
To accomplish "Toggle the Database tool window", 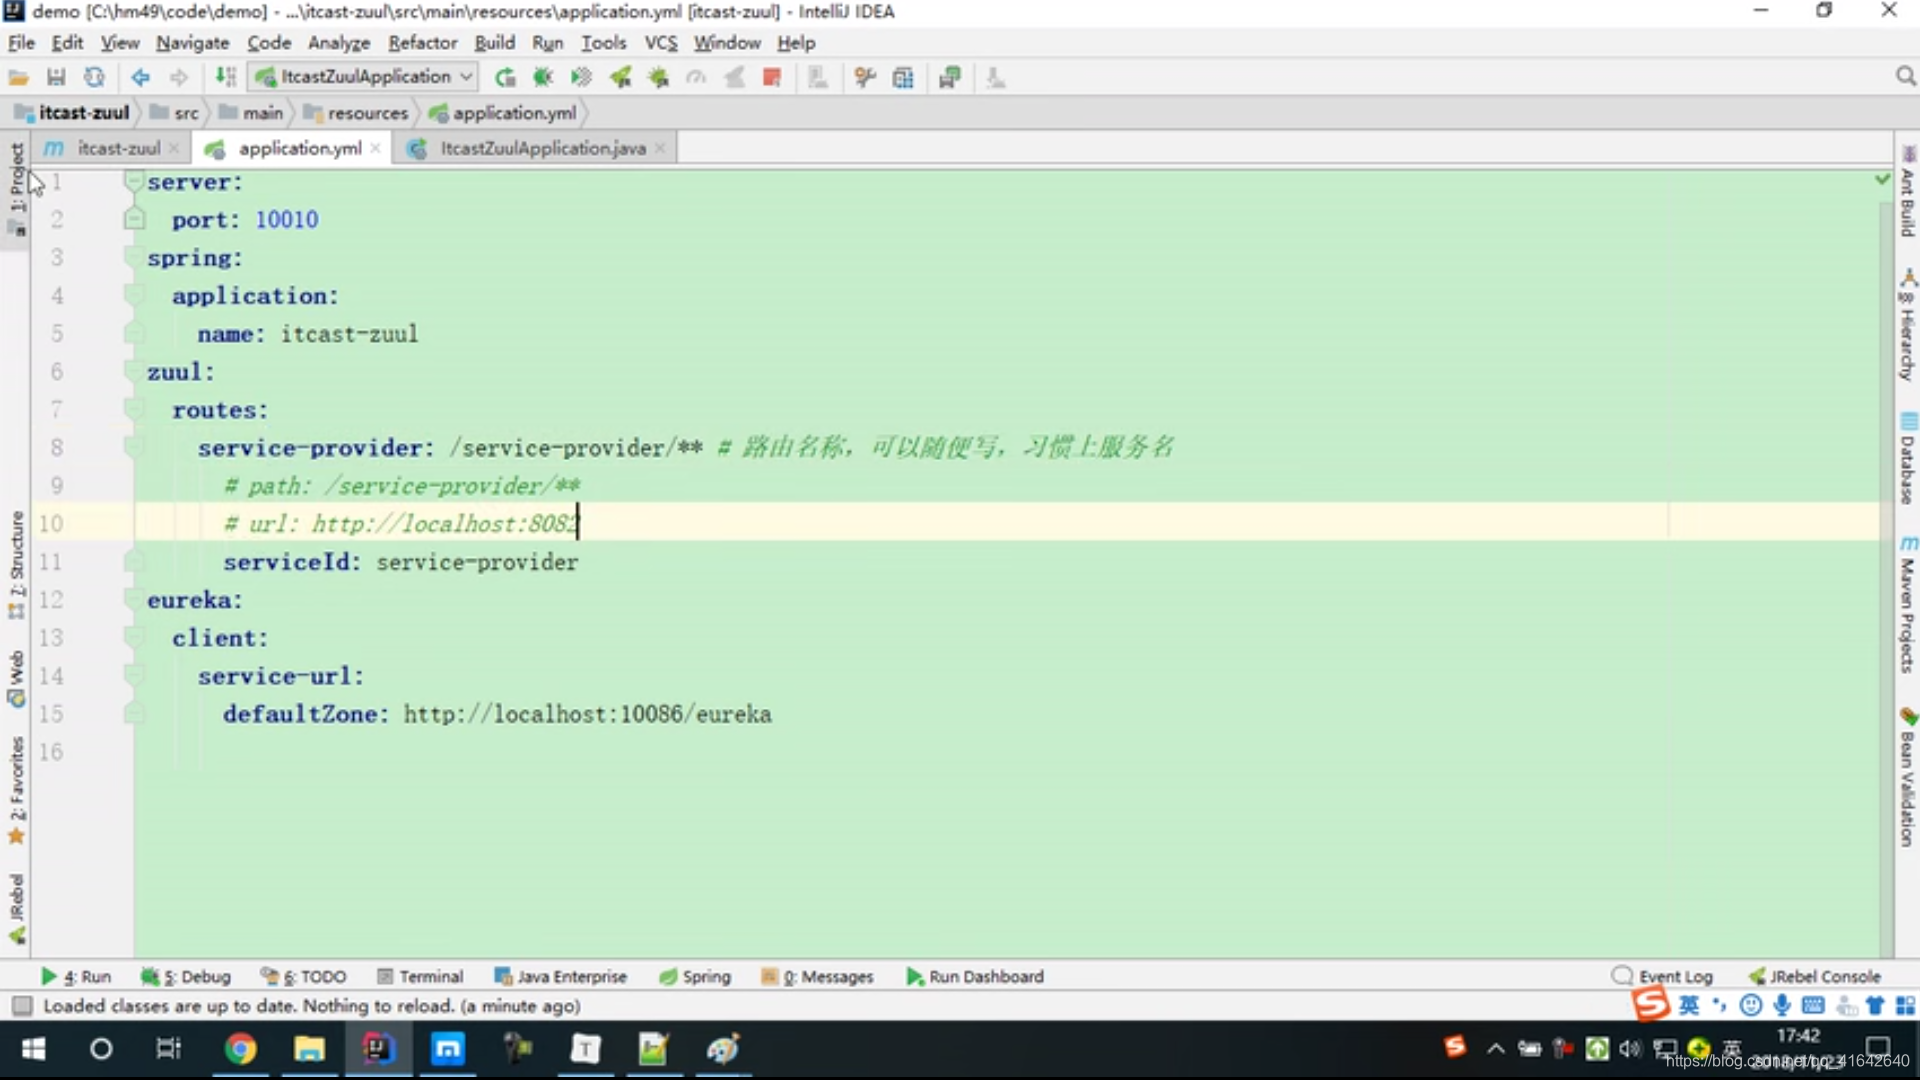I will pos(1907,458).
